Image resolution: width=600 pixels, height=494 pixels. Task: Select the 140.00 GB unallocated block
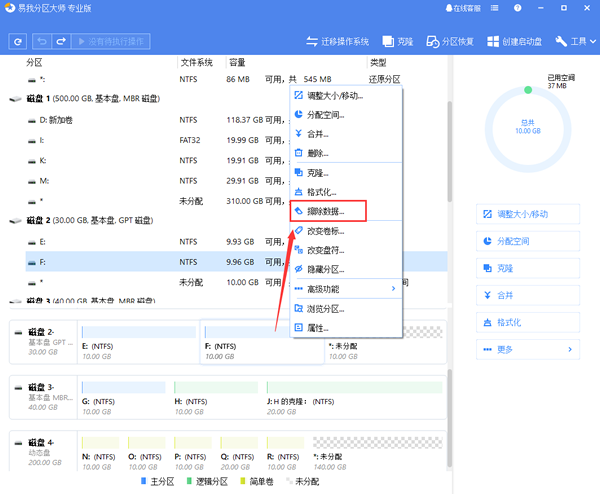(x=377, y=453)
